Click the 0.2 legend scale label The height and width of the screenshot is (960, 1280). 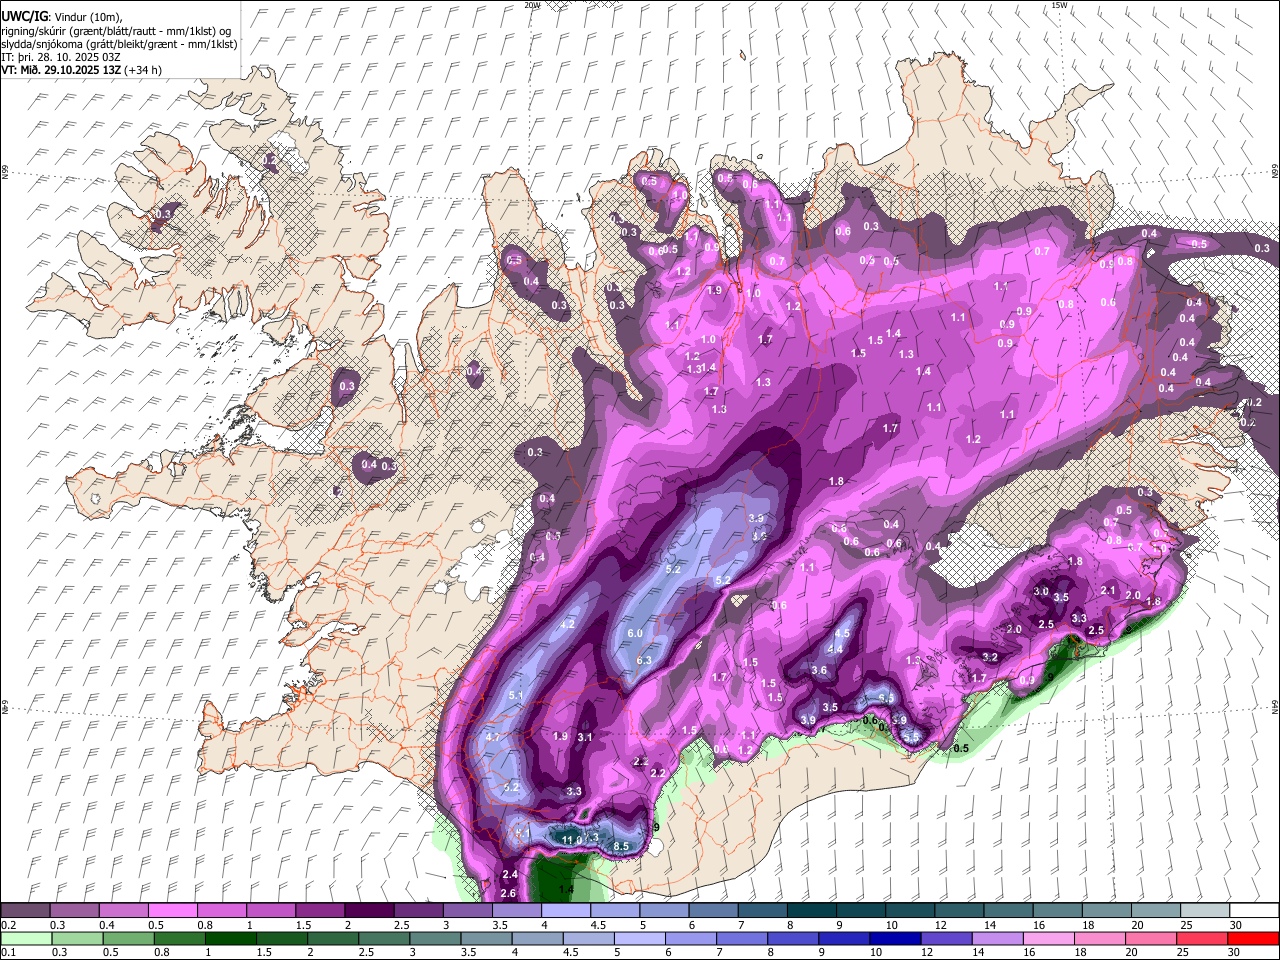point(8,925)
